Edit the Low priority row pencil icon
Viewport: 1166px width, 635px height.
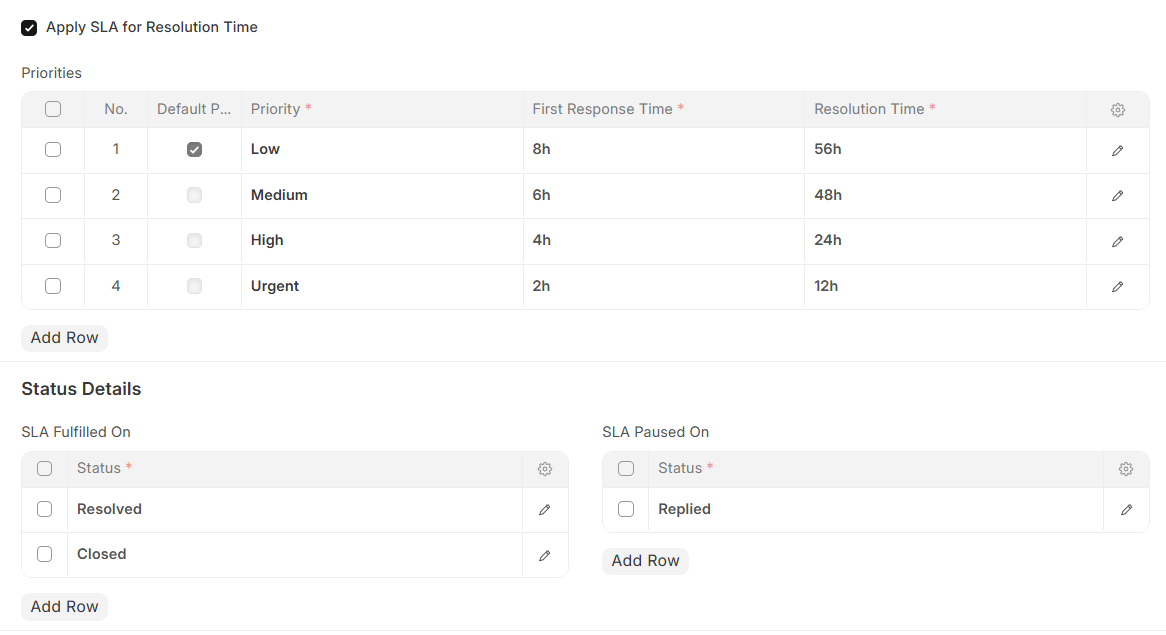[1117, 150]
